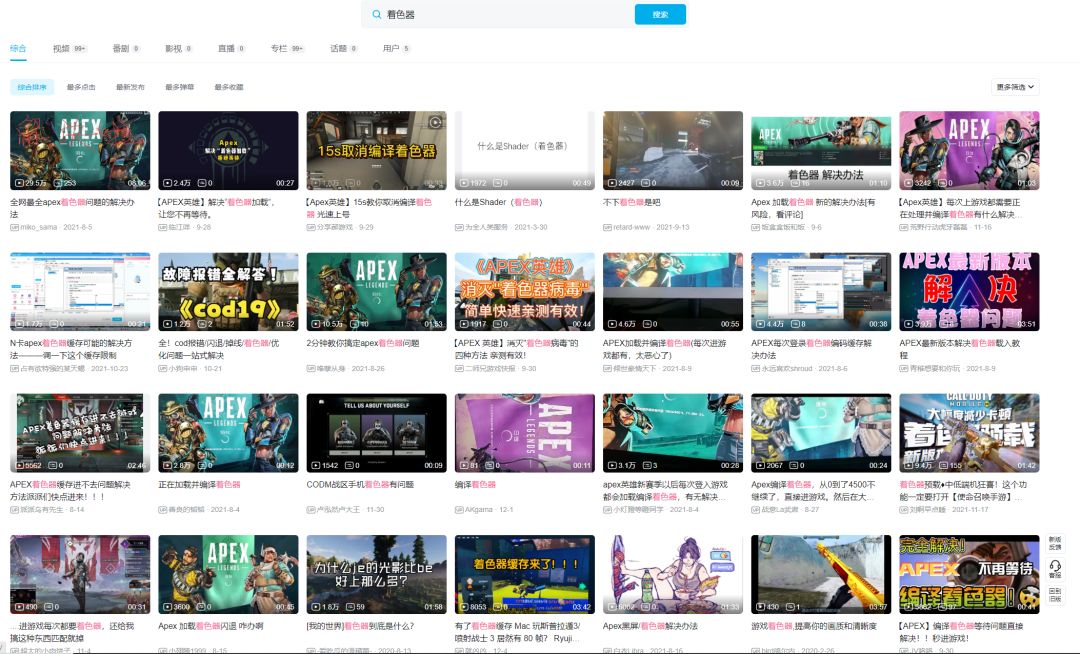Open the 不下着色器是吧 video title

(632, 202)
